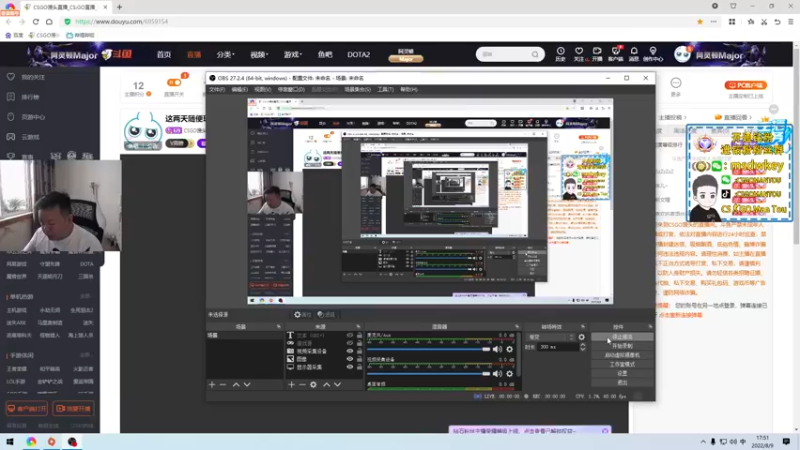Click OBS 退出 exit button
Screen dimensions: 800x450
622,382
